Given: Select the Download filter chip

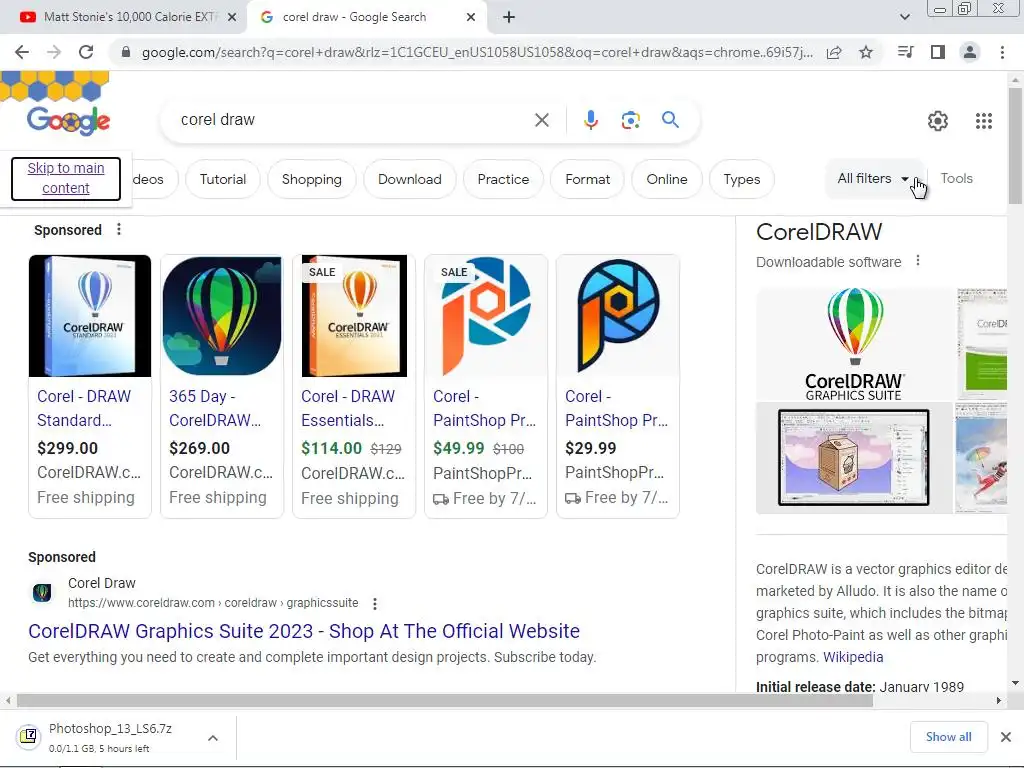Looking at the screenshot, I should [x=409, y=179].
